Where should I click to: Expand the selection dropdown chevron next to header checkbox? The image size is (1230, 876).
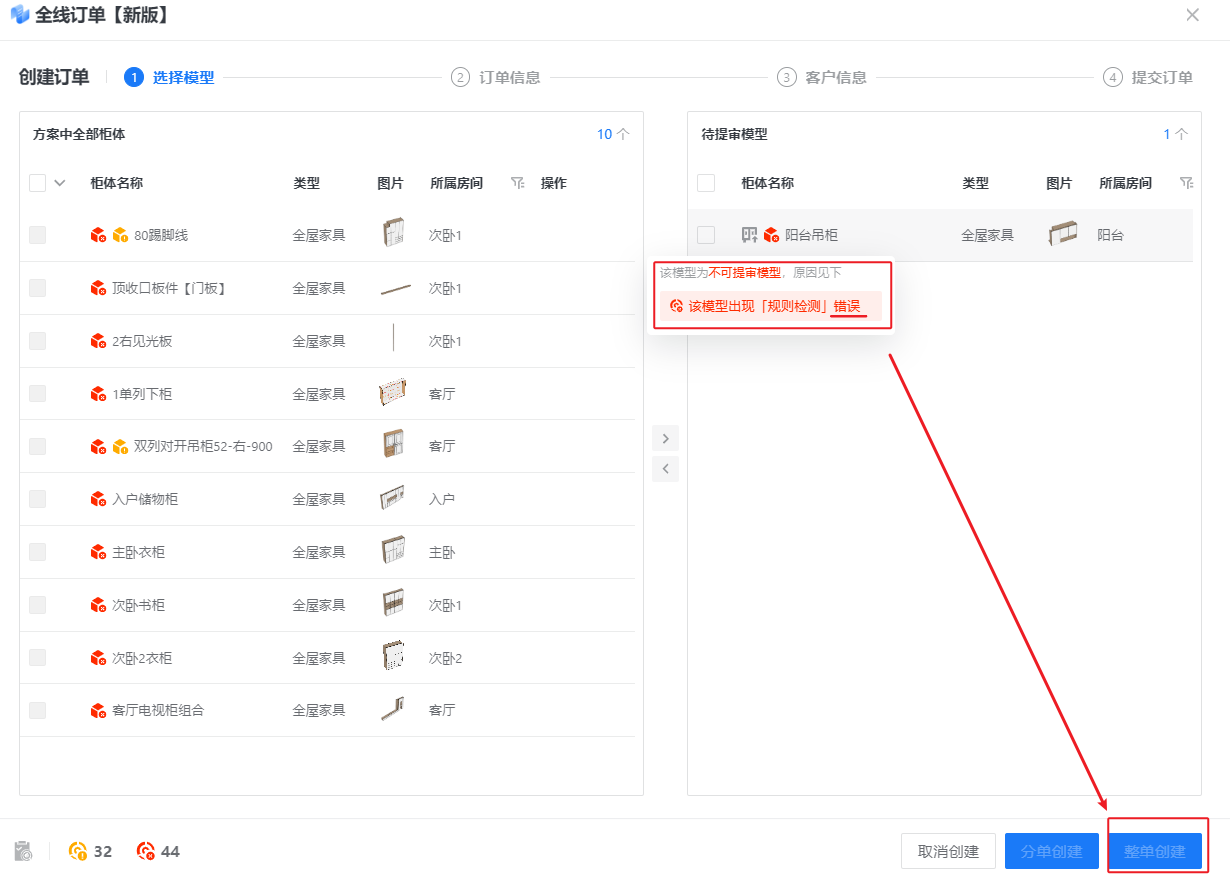[x=59, y=183]
